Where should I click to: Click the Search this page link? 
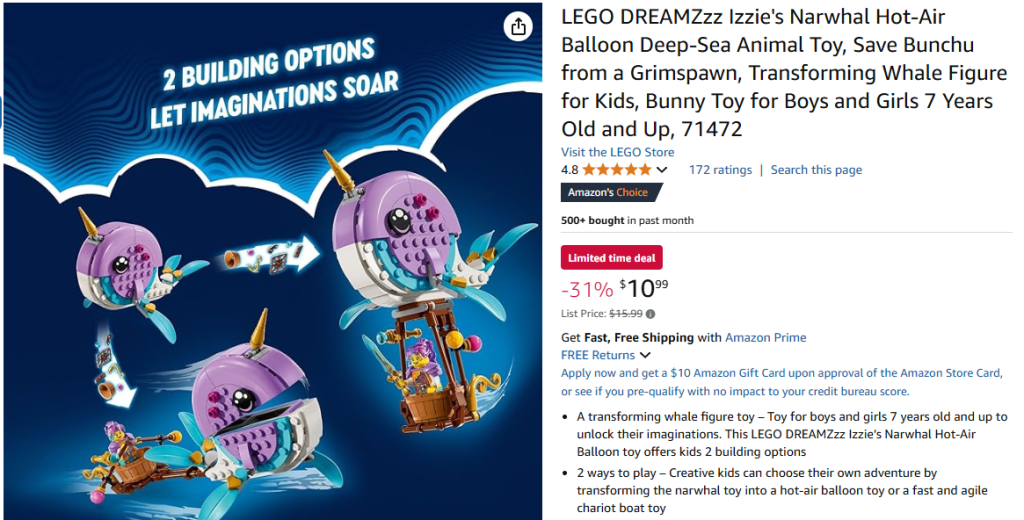816,170
